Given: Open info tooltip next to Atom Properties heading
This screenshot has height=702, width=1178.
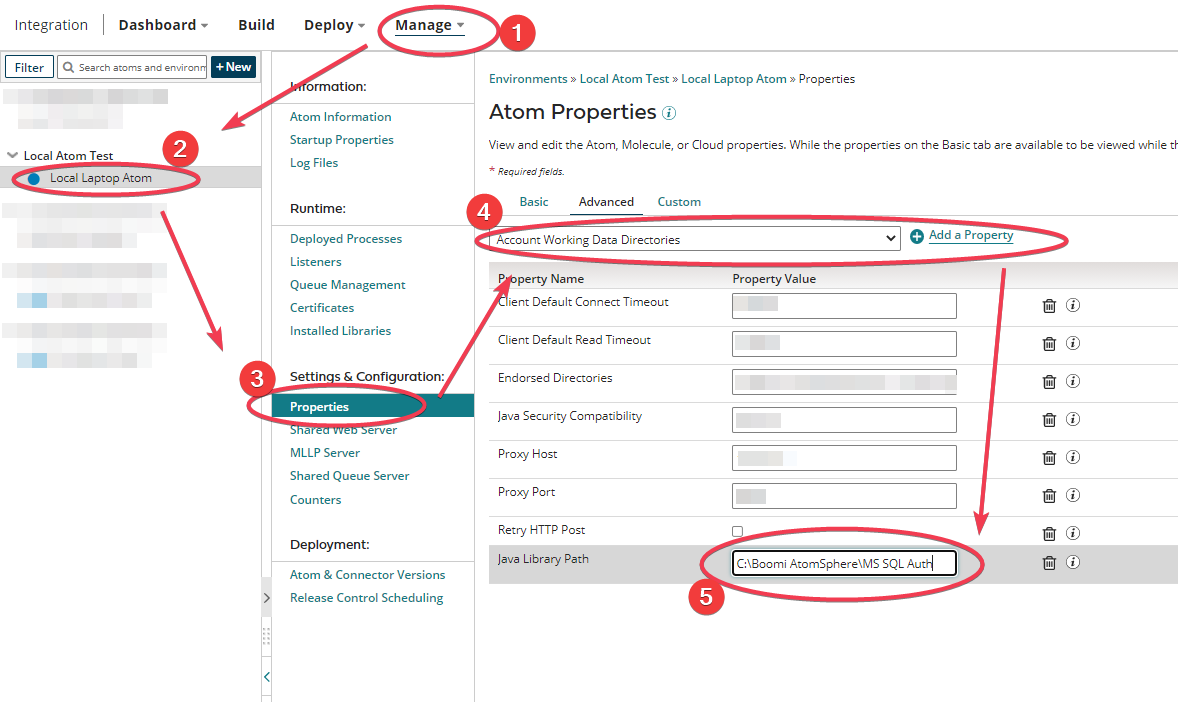Looking at the screenshot, I should (666, 113).
